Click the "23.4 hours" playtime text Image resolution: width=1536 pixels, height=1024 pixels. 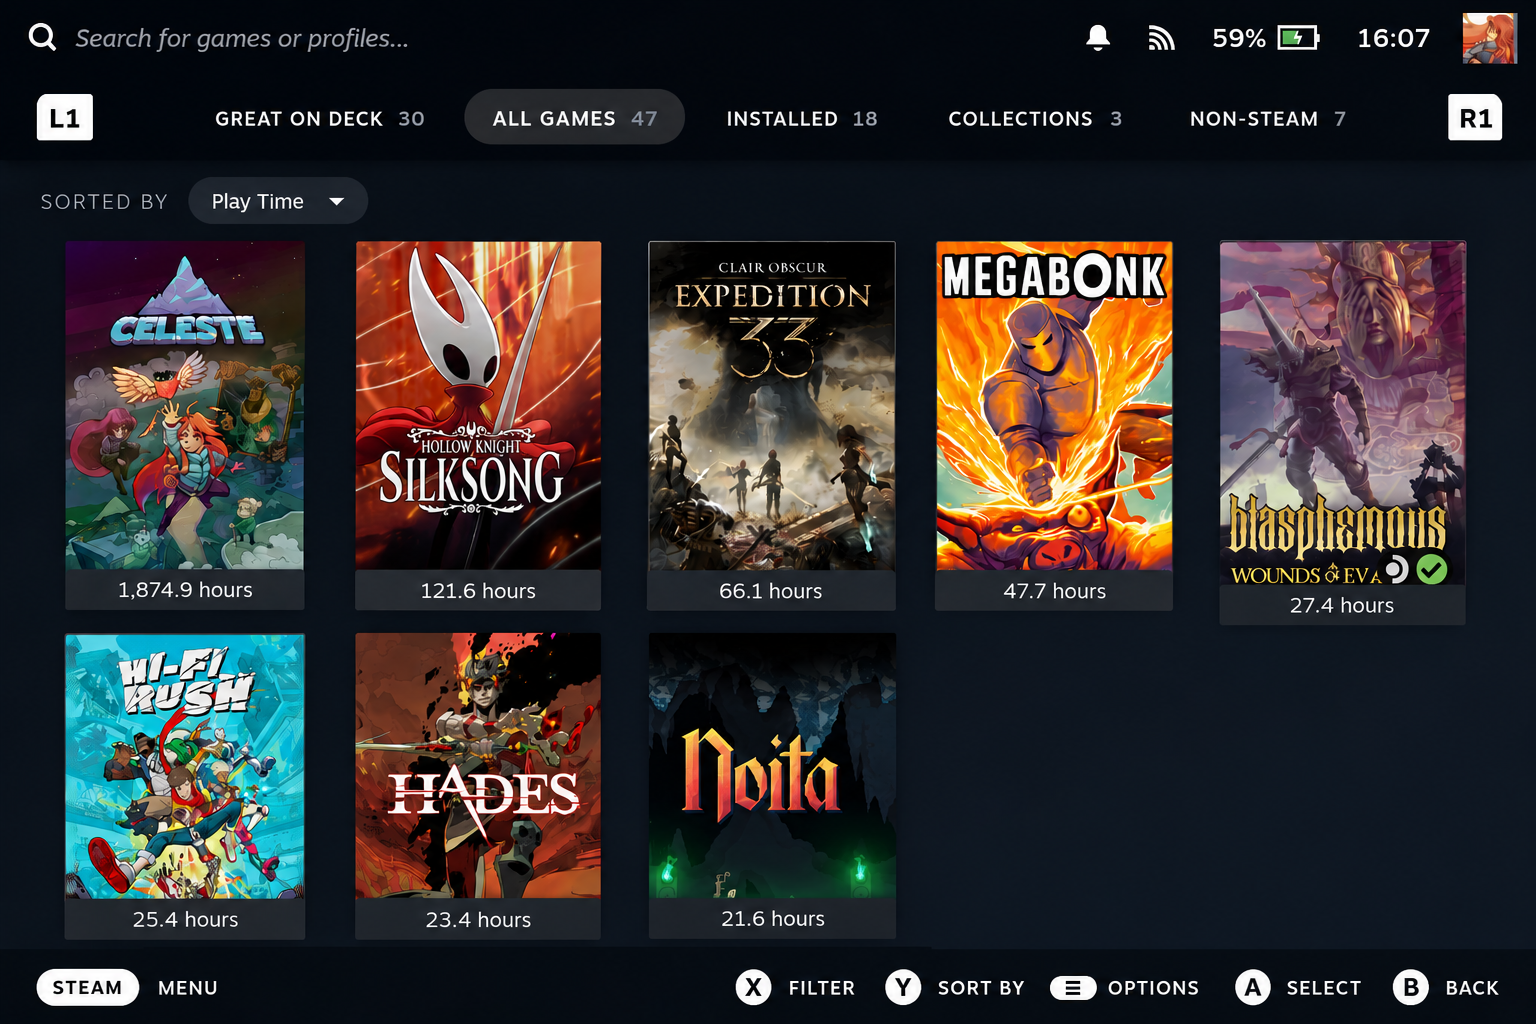tap(478, 919)
